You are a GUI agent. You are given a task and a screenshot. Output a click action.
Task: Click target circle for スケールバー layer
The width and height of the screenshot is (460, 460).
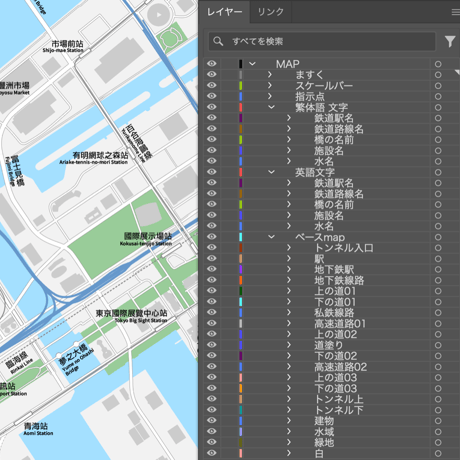coord(438,86)
